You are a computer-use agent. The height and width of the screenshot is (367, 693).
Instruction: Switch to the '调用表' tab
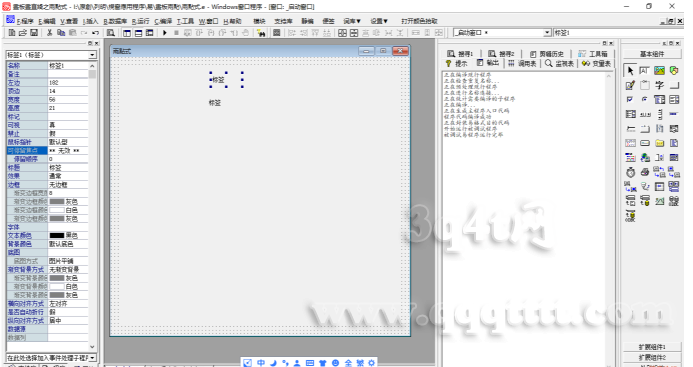(522, 64)
